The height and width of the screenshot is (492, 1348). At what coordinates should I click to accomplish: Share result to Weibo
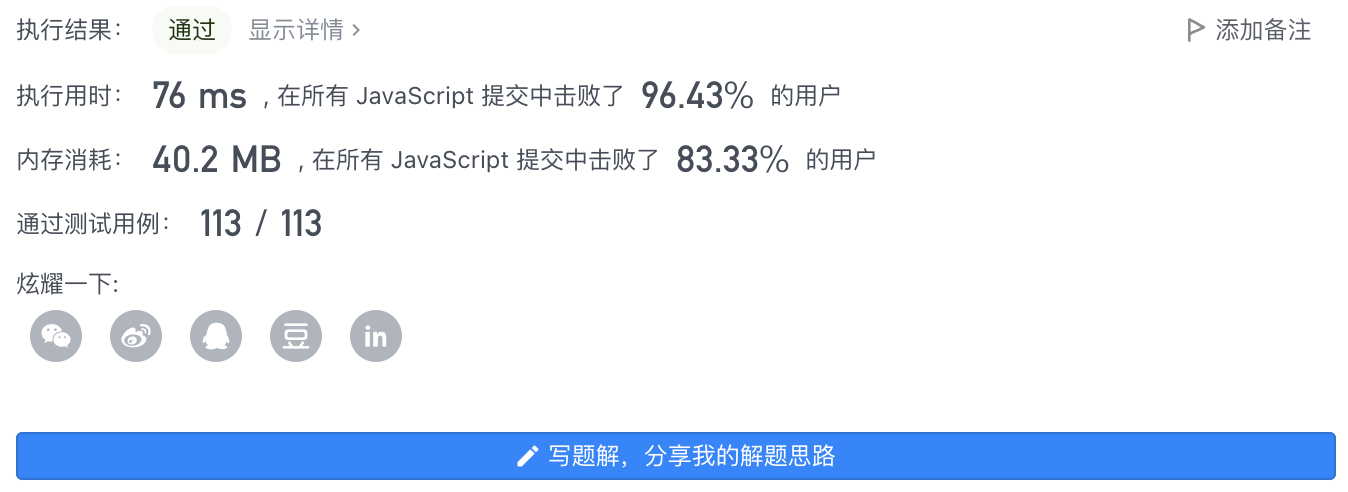pyautogui.click(x=136, y=336)
